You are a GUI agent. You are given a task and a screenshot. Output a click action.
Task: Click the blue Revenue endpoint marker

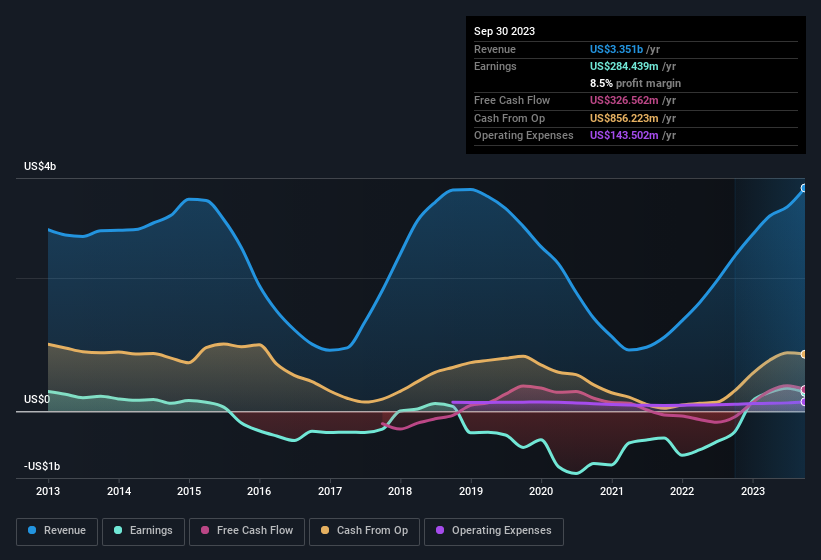tap(804, 188)
